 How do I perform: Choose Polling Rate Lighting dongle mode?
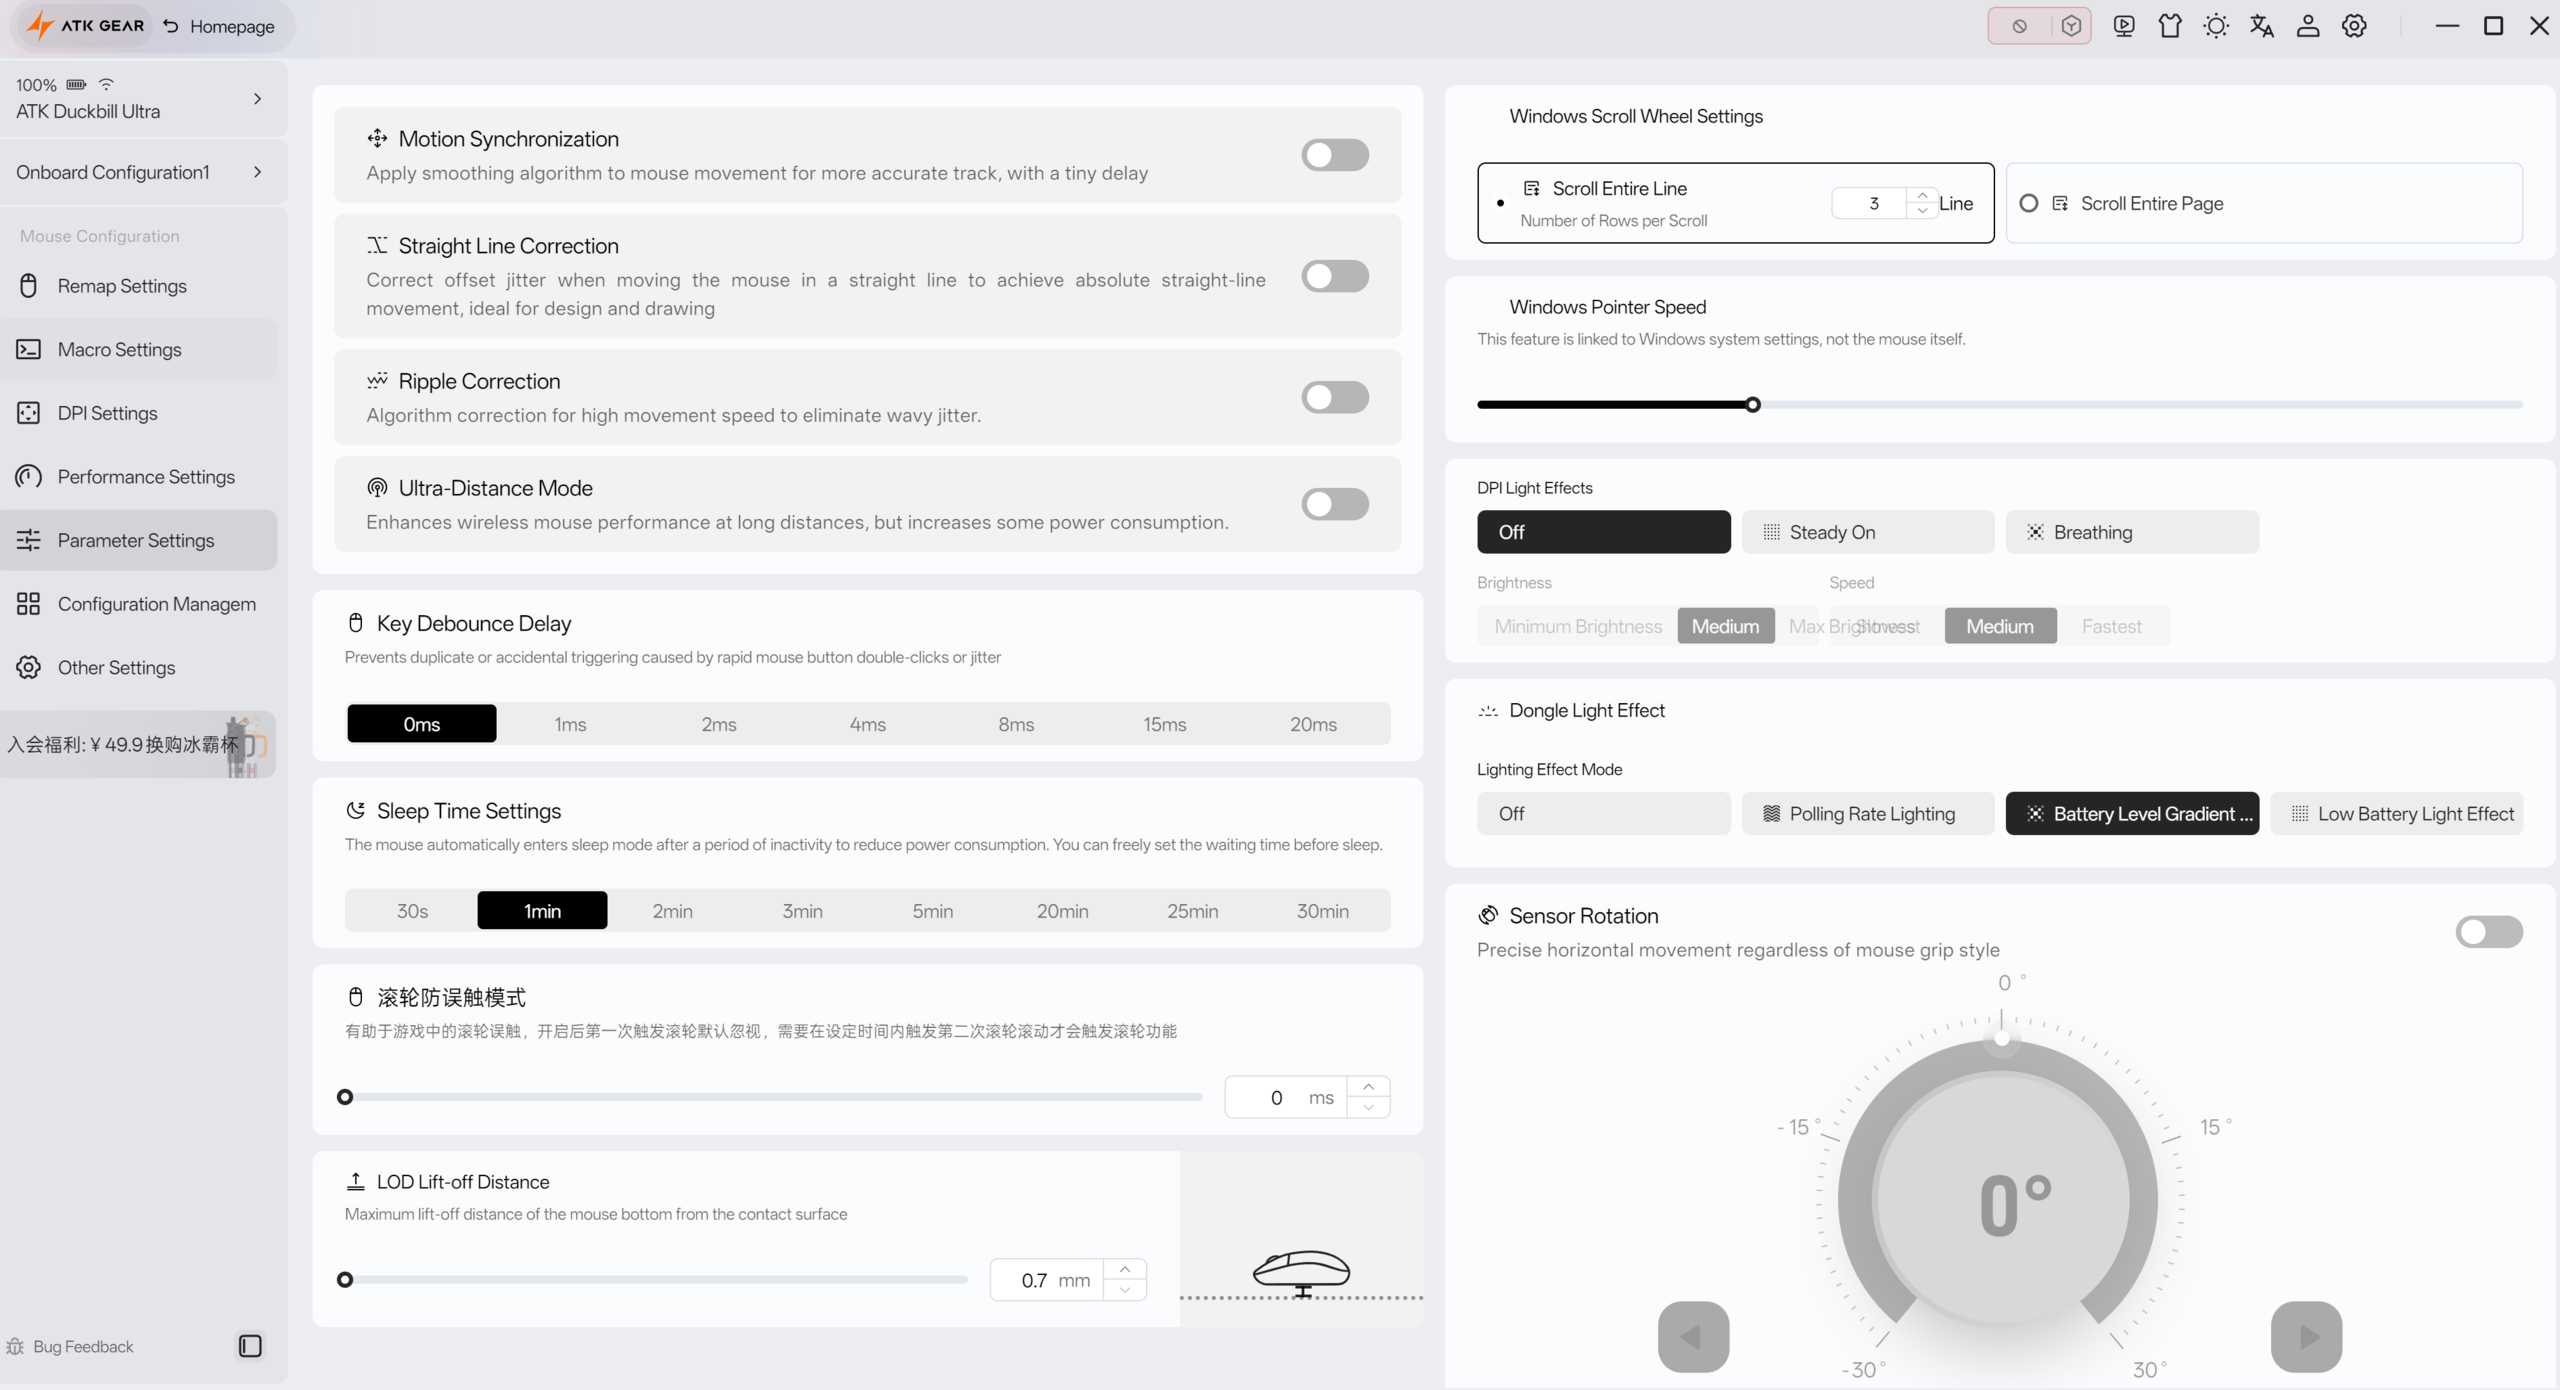(x=1867, y=814)
